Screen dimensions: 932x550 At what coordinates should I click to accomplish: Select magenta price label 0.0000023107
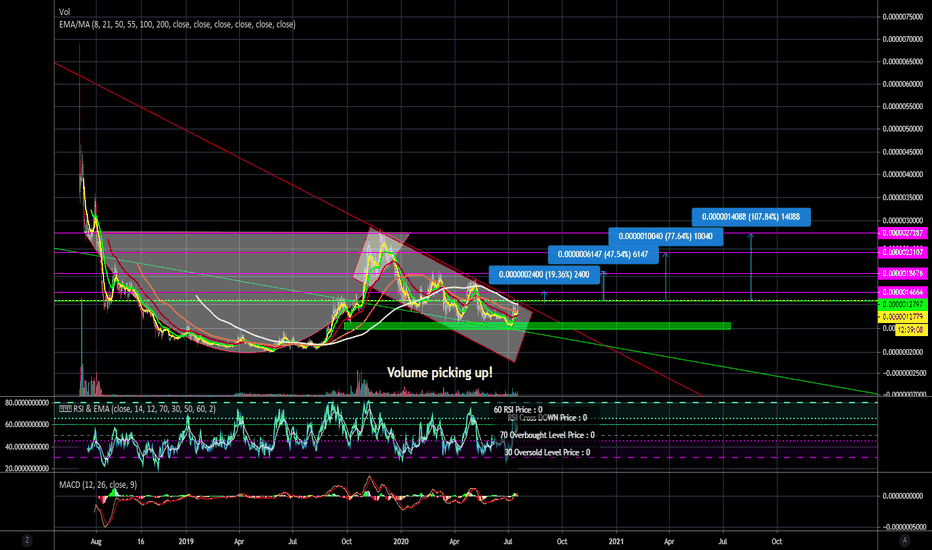[x=902, y=253]
